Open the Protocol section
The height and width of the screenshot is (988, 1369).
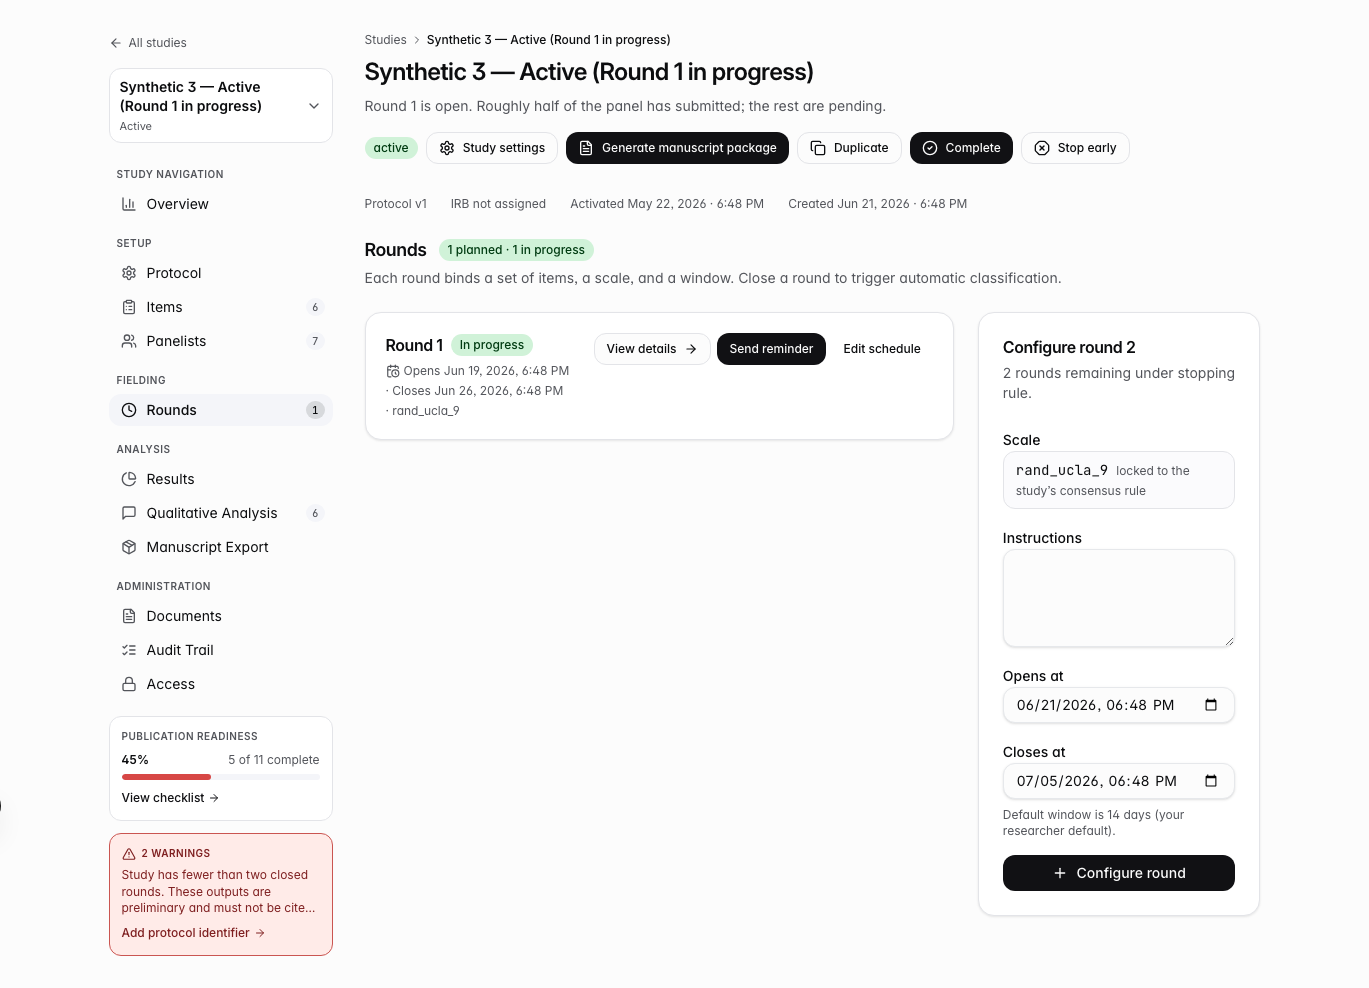point(221,273)
